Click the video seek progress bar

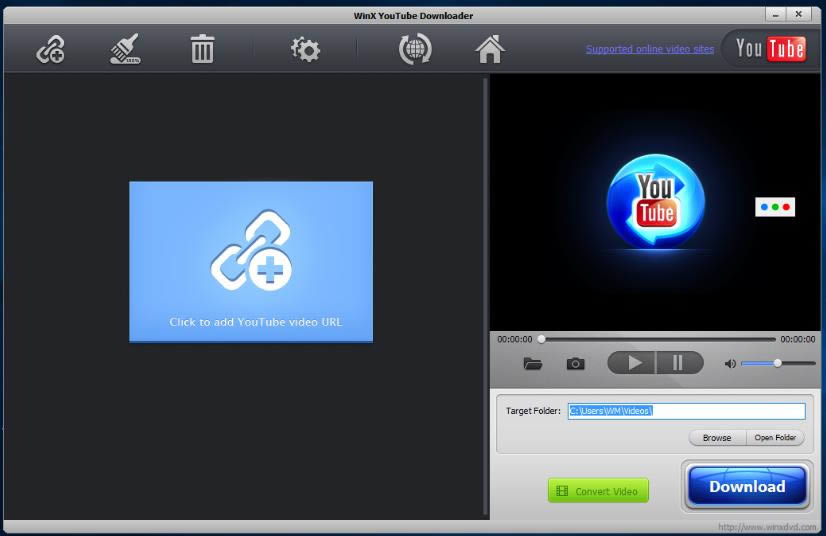point(658,339)
